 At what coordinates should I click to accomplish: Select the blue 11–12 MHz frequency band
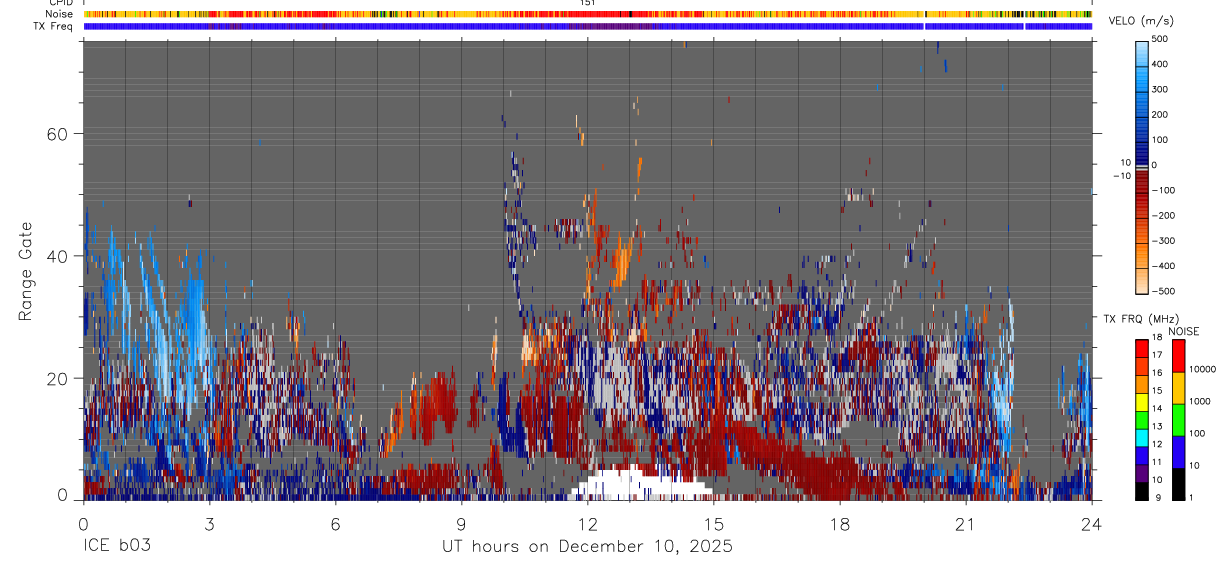pyautogui.click(x=1141, y=455)
